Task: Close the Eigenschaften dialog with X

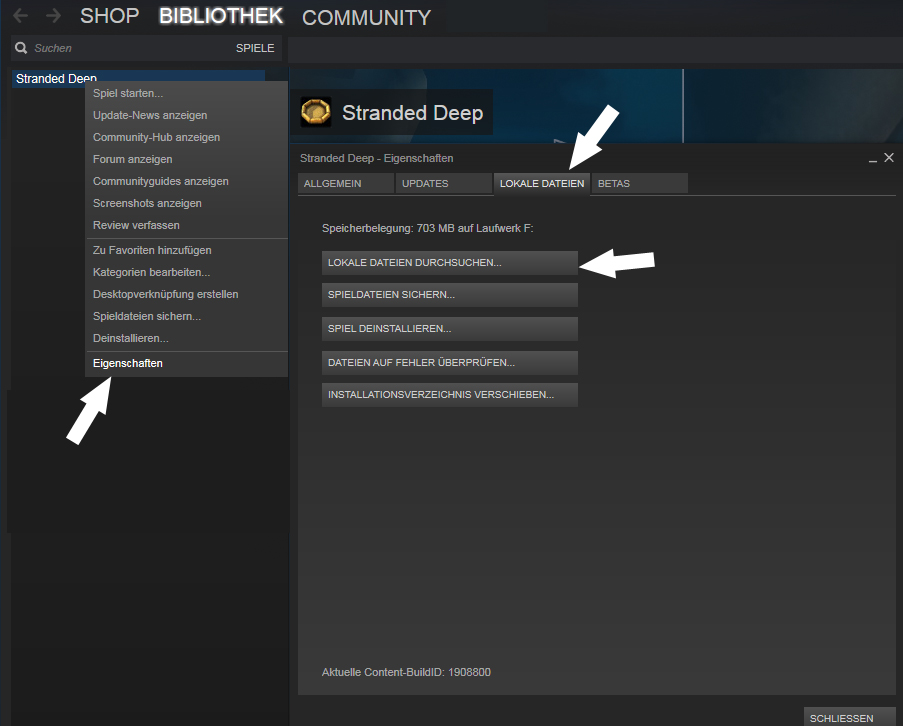Action: tap(889, 158)
